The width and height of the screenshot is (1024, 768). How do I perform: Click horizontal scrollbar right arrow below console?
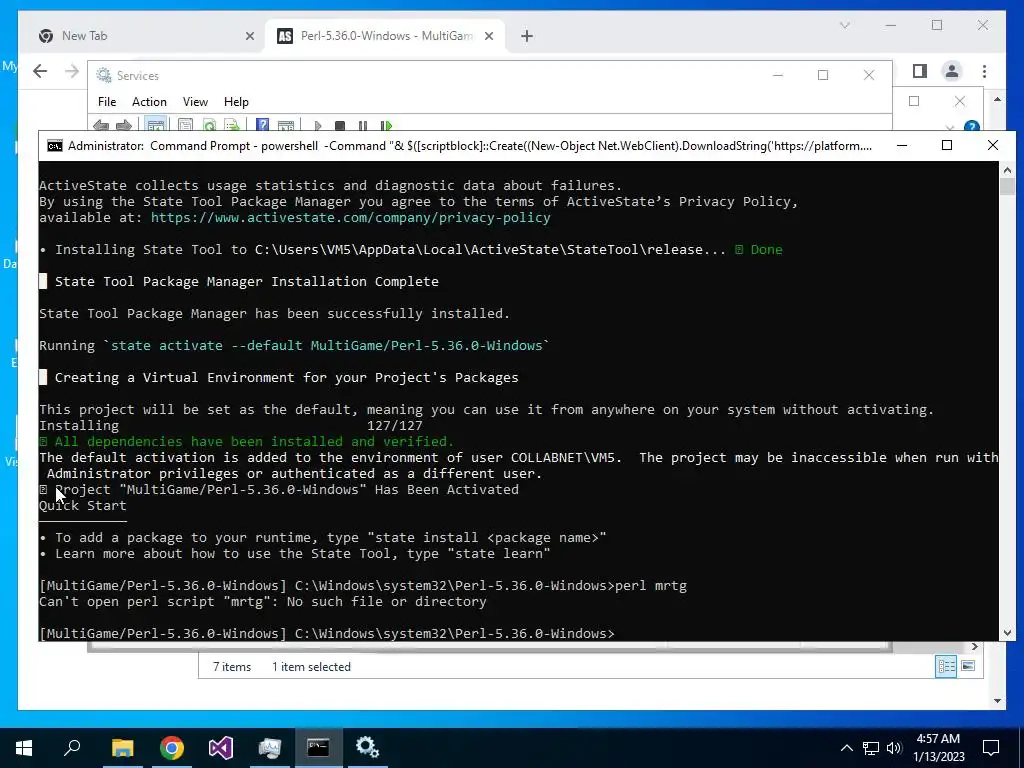pyautogui.click(x=974, y=647)
